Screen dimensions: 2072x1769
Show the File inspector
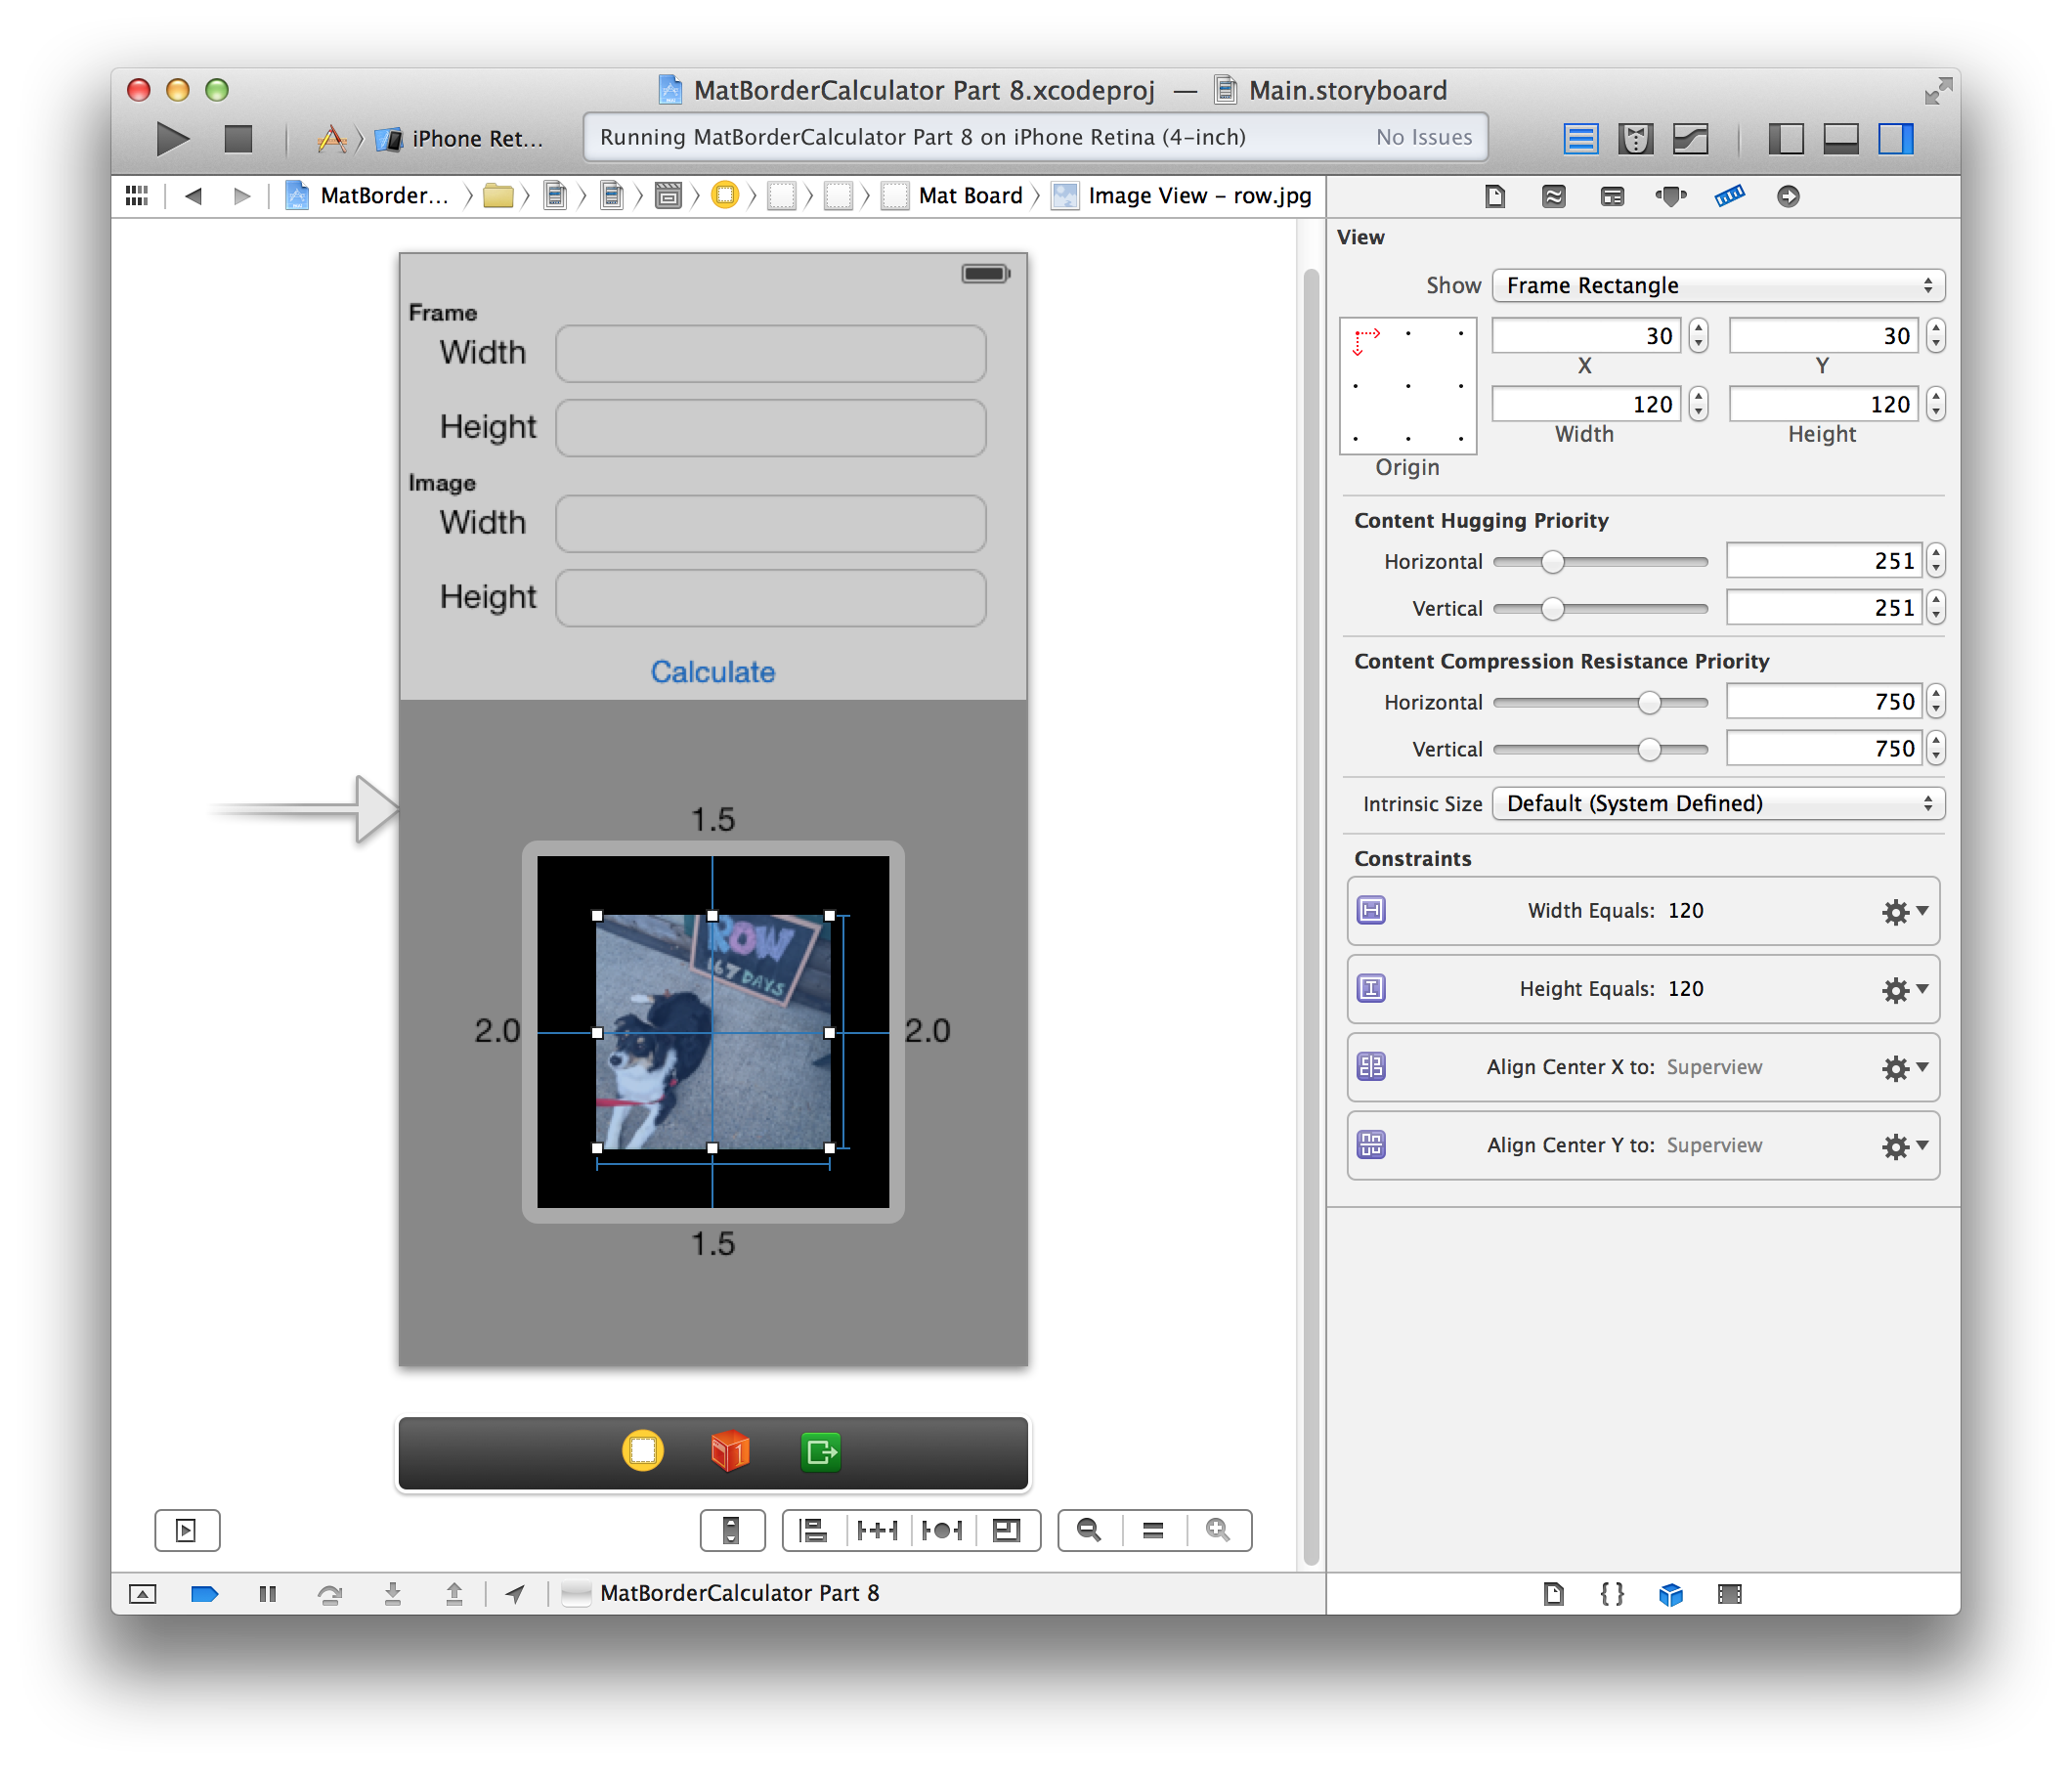[x=1494, y=196]
